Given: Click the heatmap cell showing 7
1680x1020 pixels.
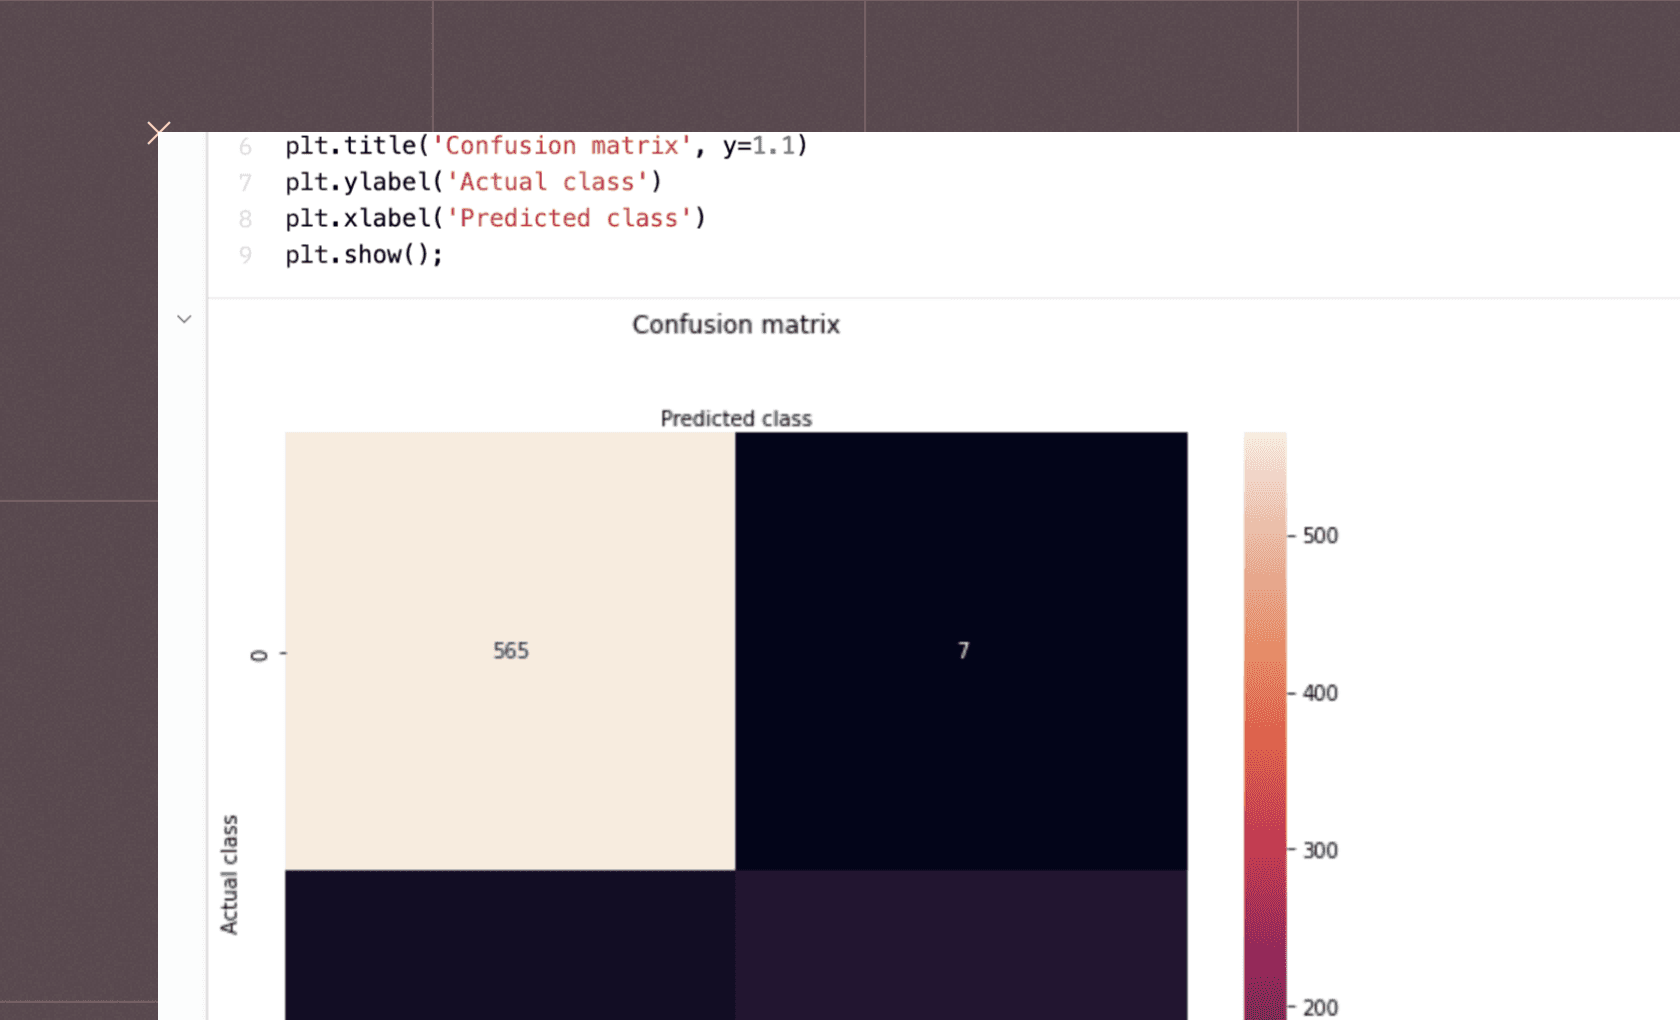Looking at the screenshot, I should pos(962,651).
